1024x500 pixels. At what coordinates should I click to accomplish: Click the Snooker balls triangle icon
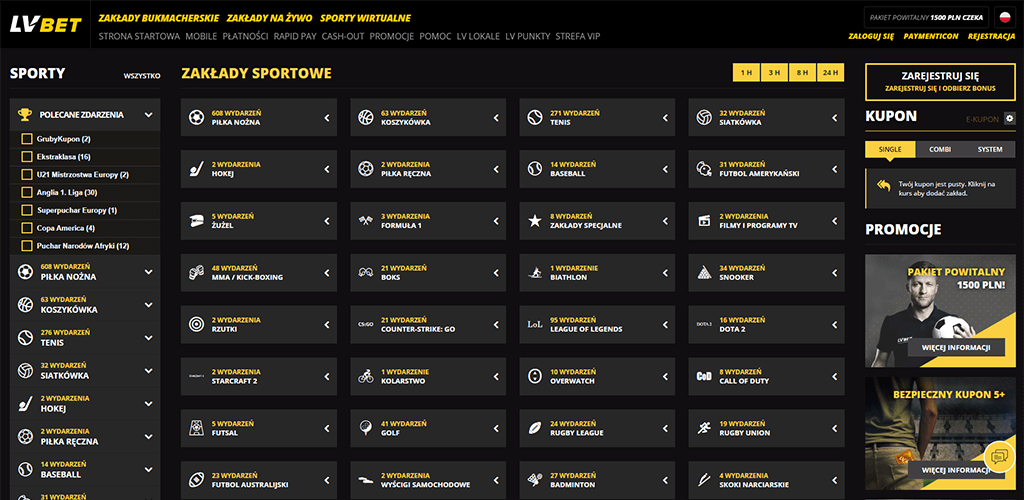pos(704,272)
